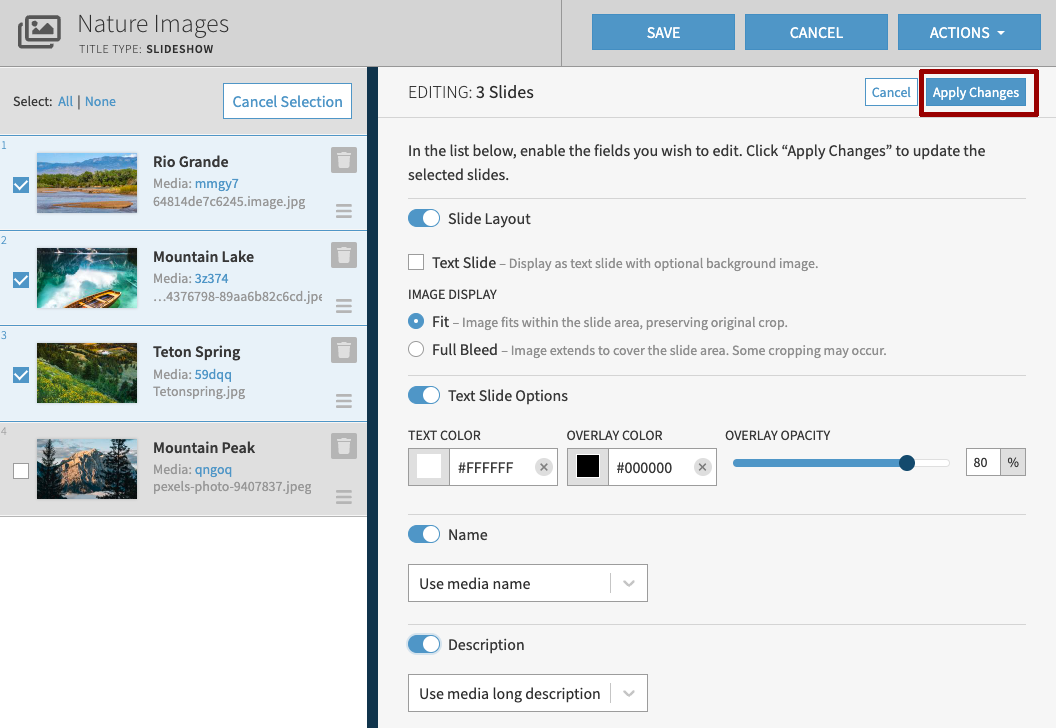Delete the Rio Grande slide via trash icon
This screenshot has width=1056, height=728.
pyautogui.click(x=343, y=160)
